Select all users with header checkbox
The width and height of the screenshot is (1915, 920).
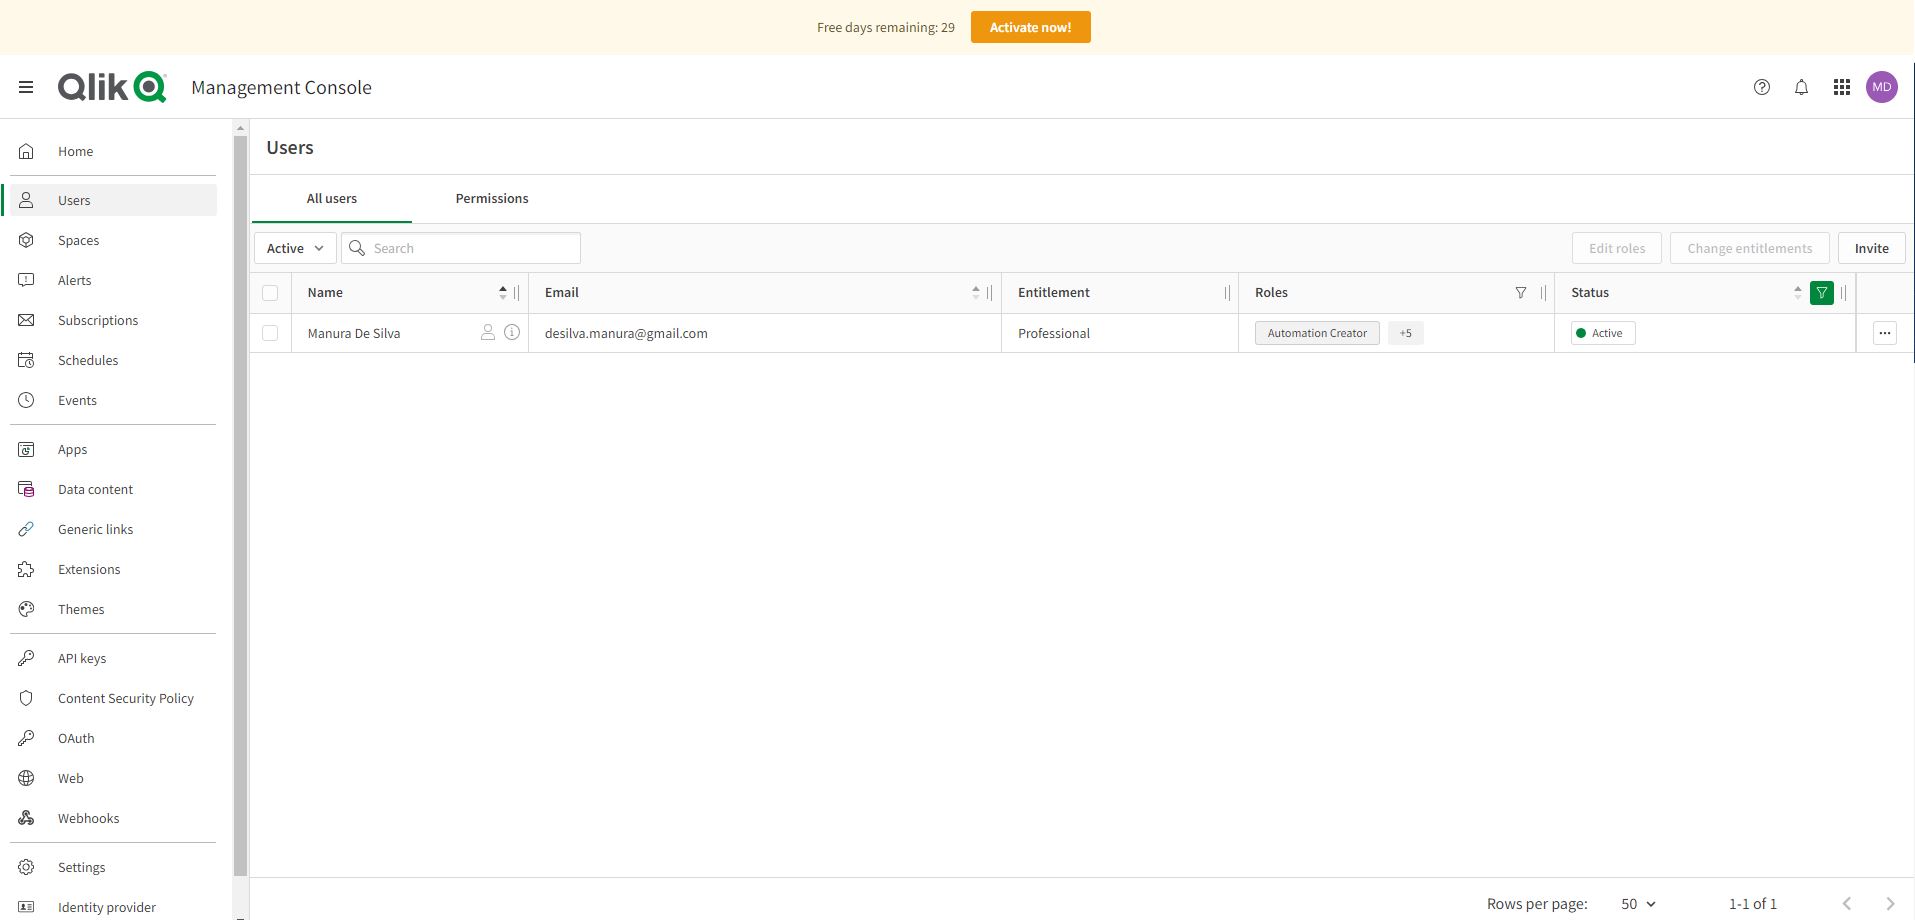click(270, 293)
